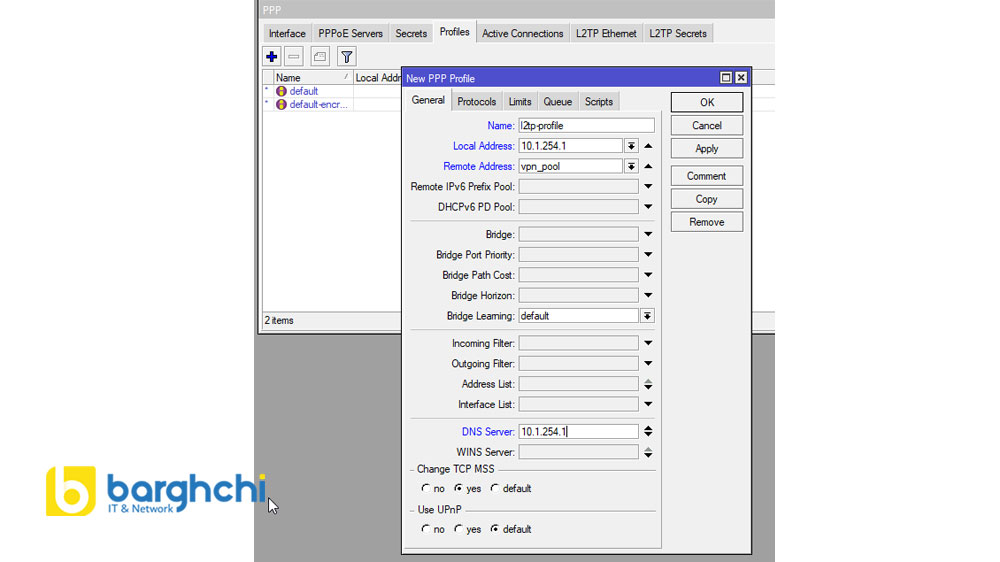Open the Filter funnel icon
This screenshot has width=1000, height=562.
click(x=346, y=57)
